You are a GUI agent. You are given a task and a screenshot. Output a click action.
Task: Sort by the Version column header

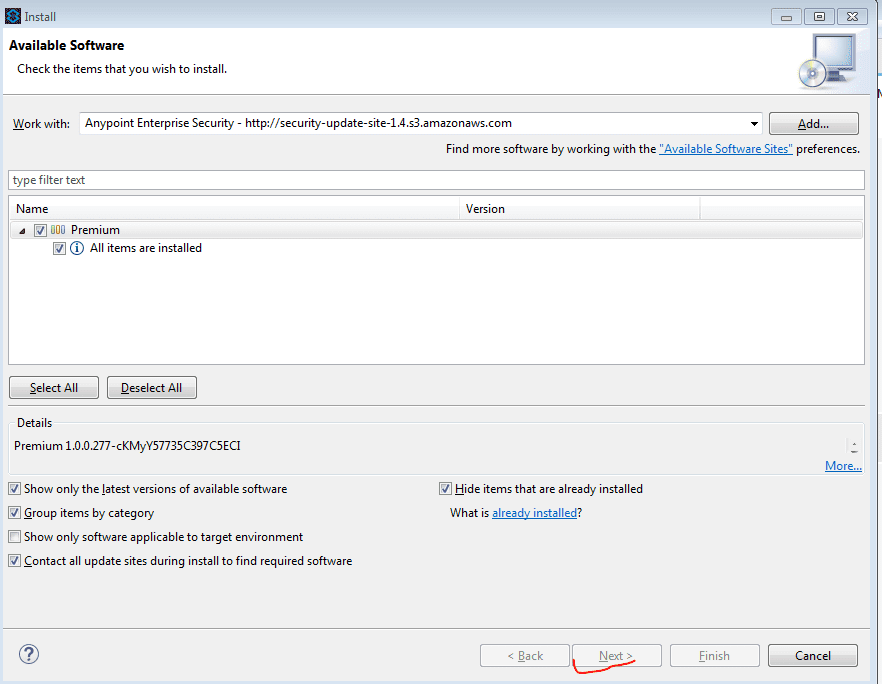(x=580, y=209)
